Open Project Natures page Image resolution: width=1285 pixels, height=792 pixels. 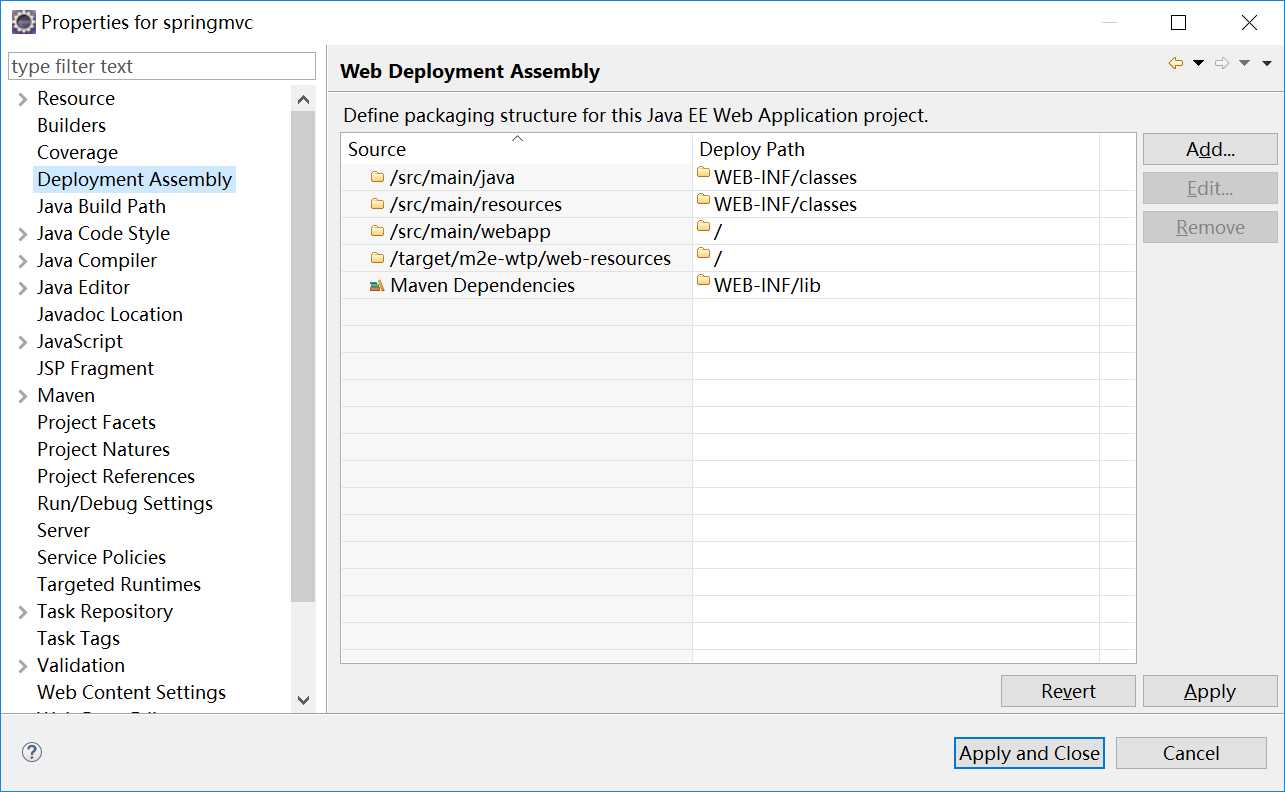(x=103, y=449)
